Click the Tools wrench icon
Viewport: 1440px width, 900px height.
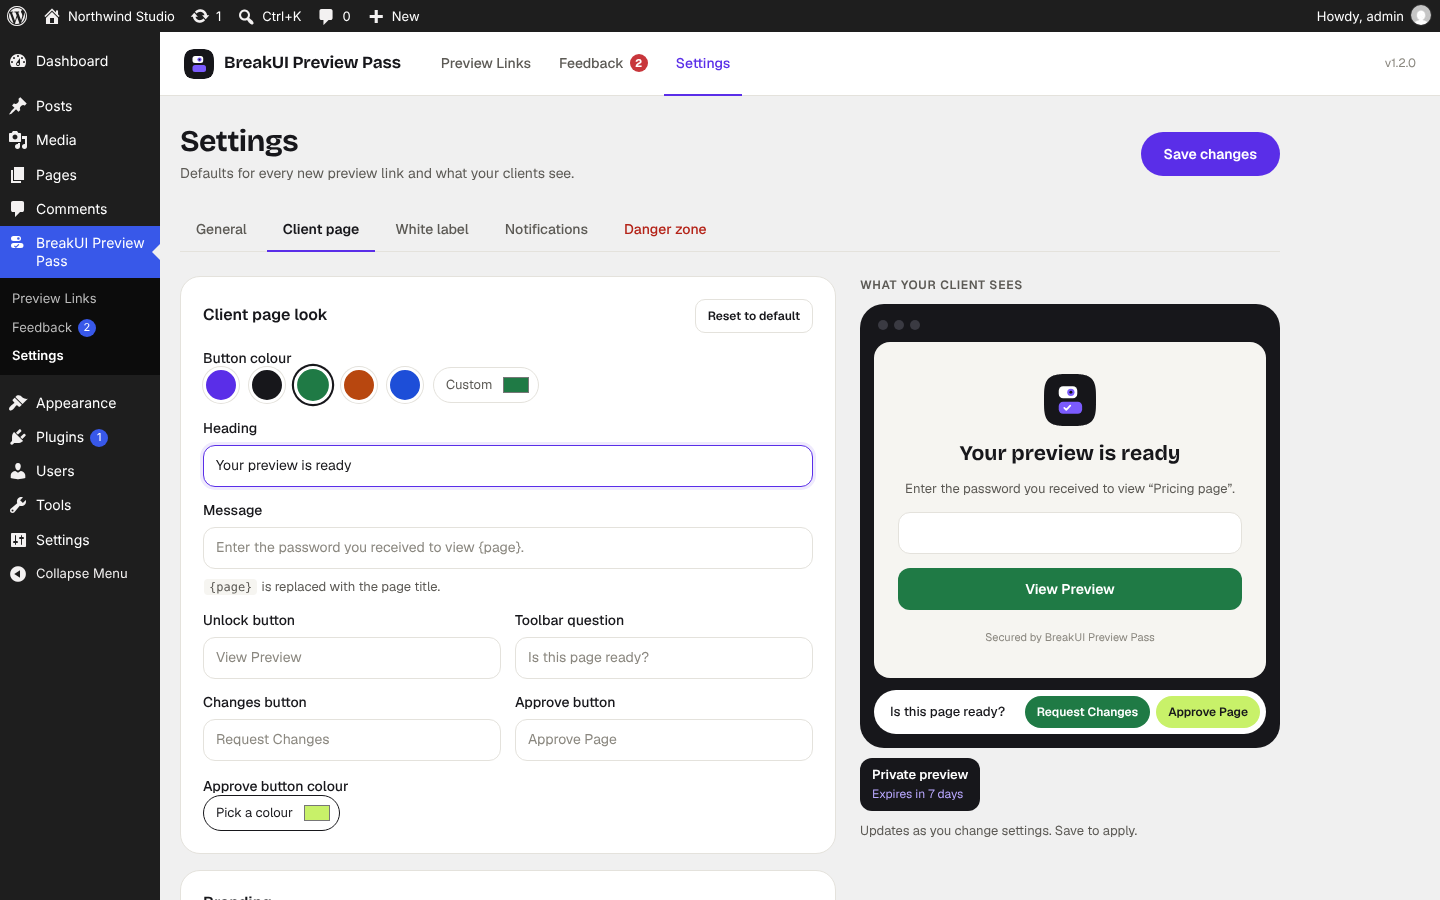[x=18, y=505]
